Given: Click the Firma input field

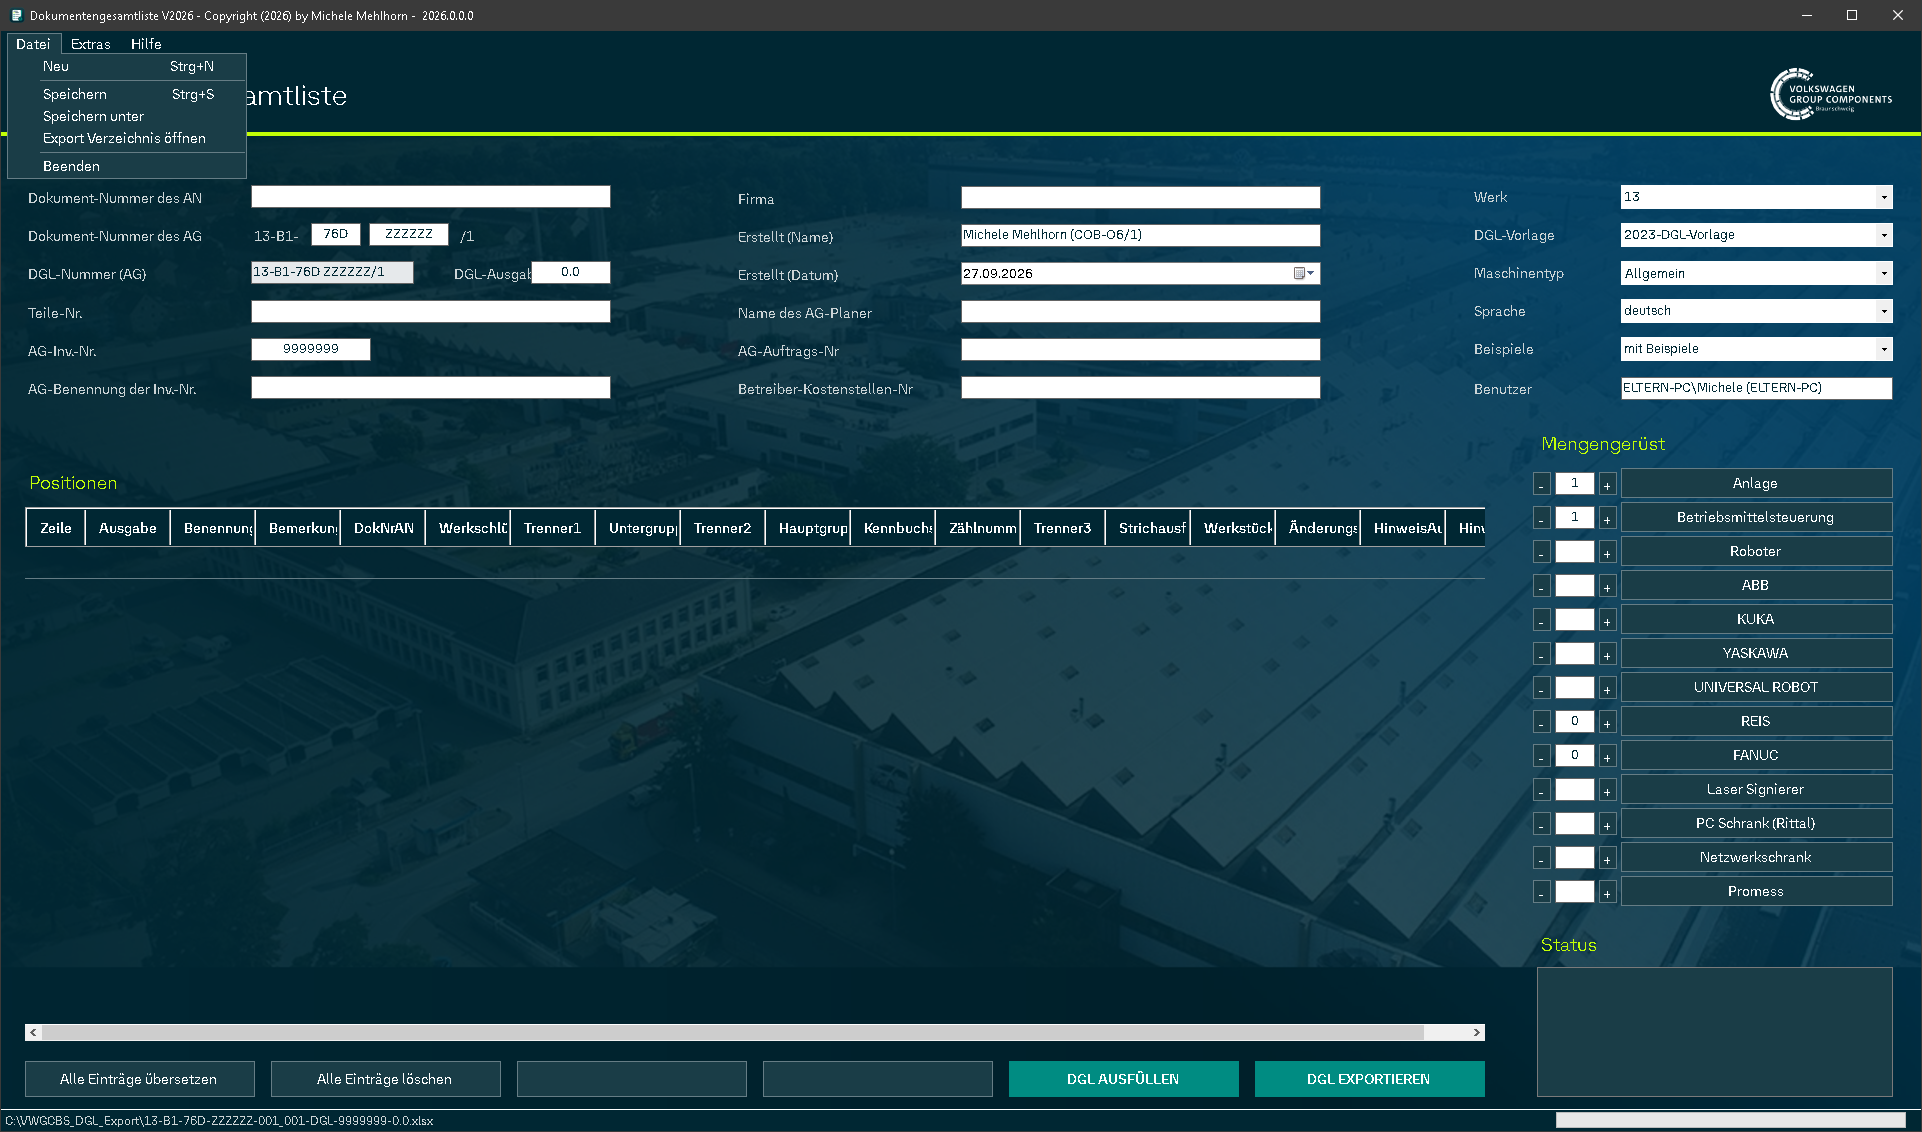Looking at the screenshot, I should tap(1140, 197).
